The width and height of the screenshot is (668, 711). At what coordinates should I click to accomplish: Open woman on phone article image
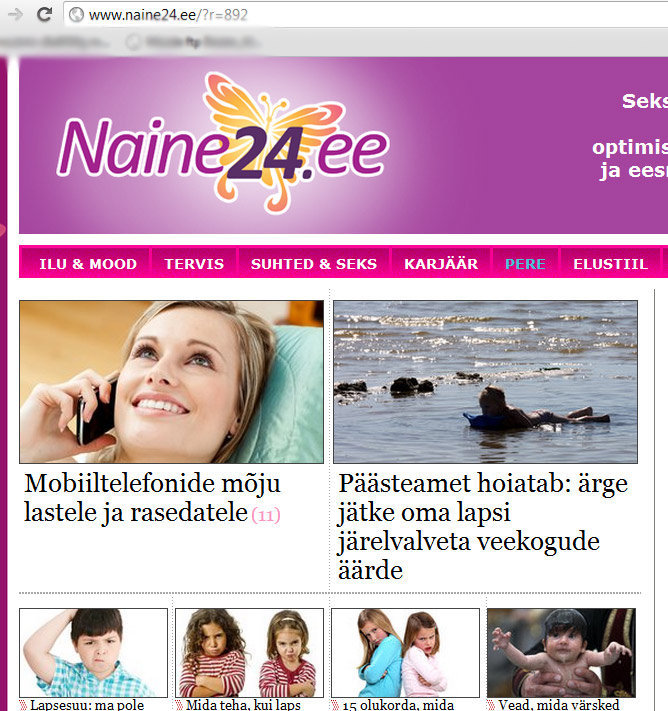[171, 382]
